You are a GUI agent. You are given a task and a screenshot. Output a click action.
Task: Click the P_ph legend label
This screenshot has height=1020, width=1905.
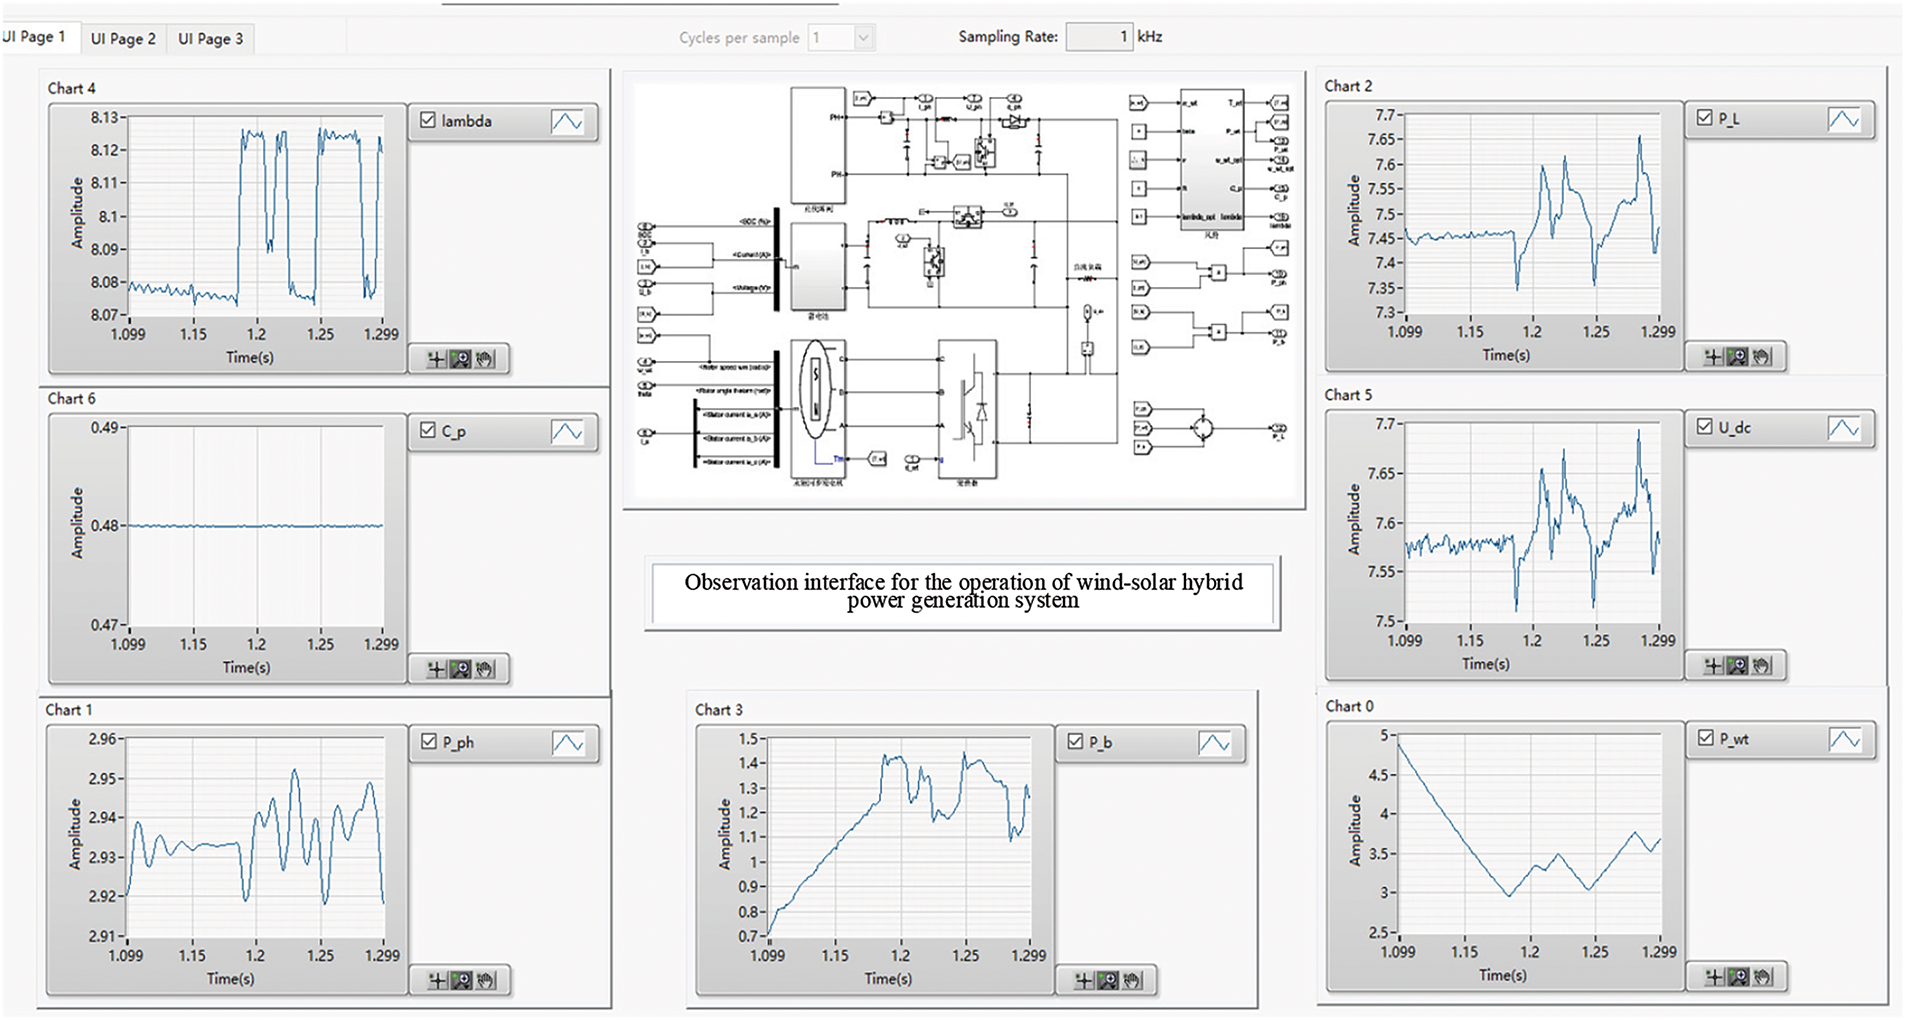(458, 742)
